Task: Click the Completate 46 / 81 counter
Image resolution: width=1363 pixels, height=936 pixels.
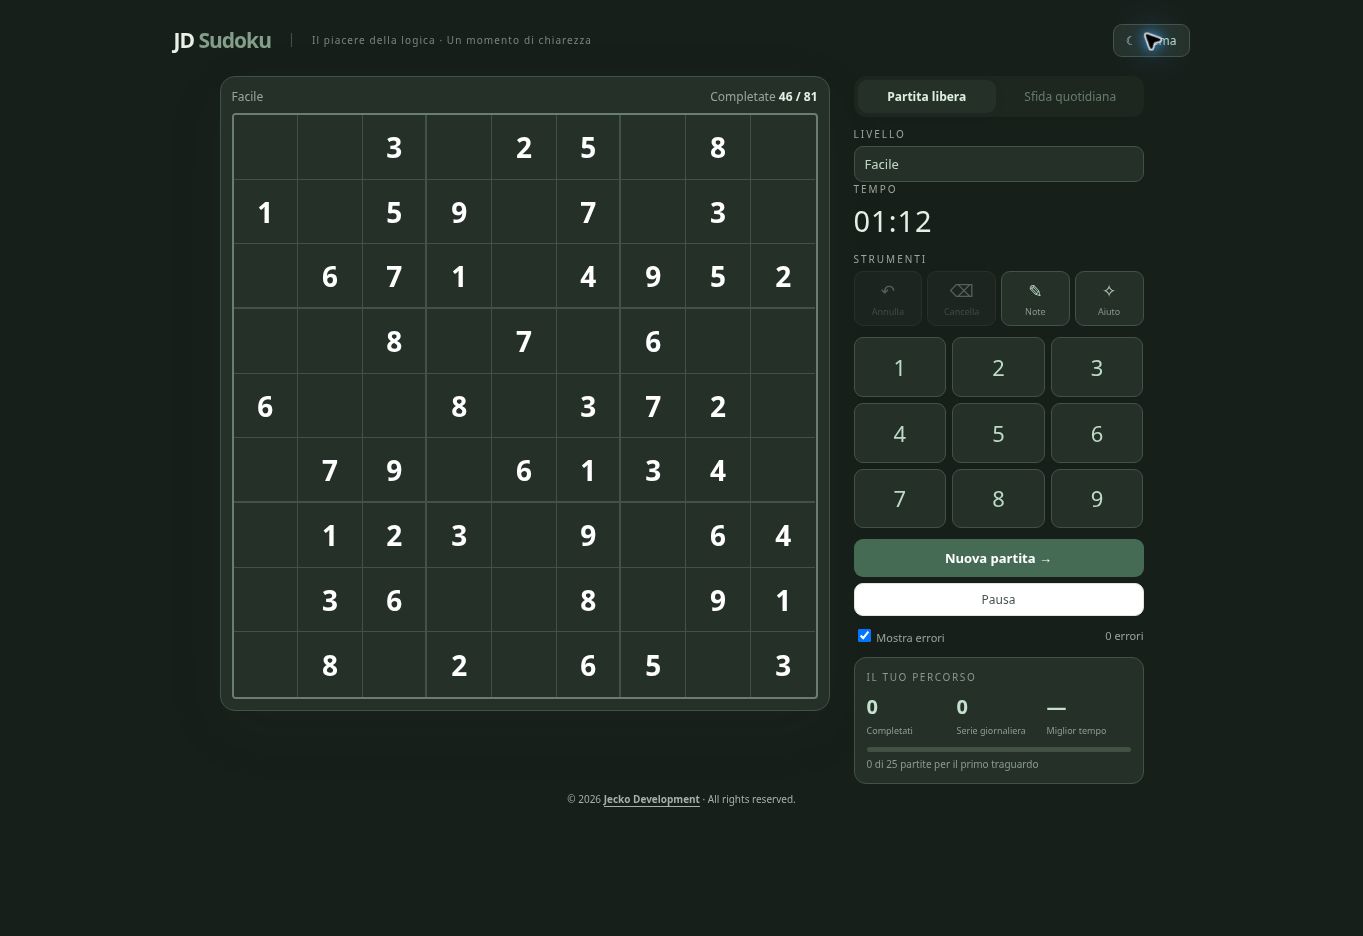Action: tap(763, 96)
